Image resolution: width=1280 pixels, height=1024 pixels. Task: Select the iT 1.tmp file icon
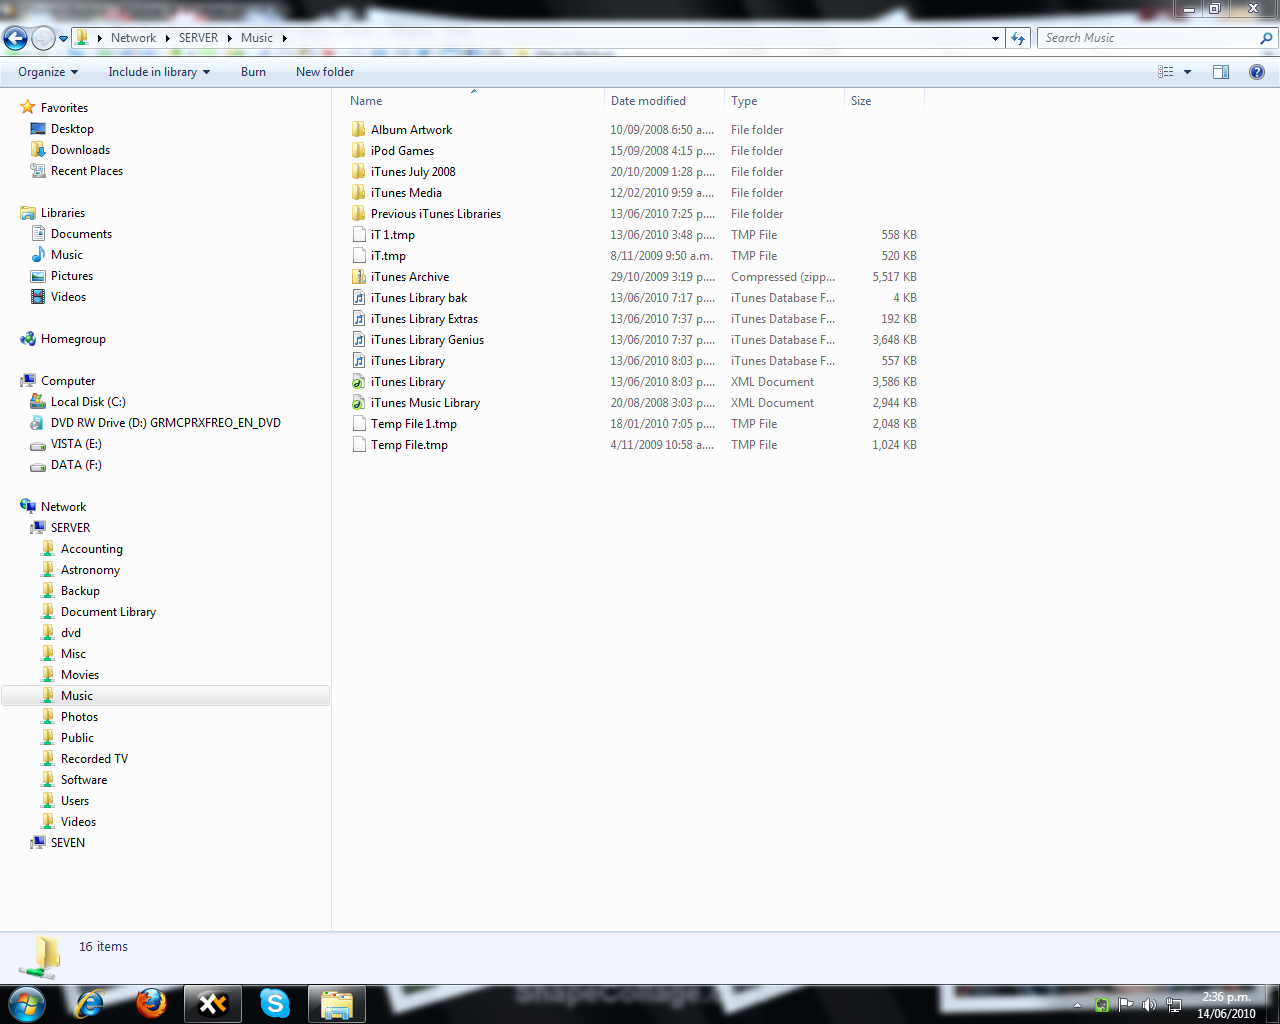(x=359, y=235)
